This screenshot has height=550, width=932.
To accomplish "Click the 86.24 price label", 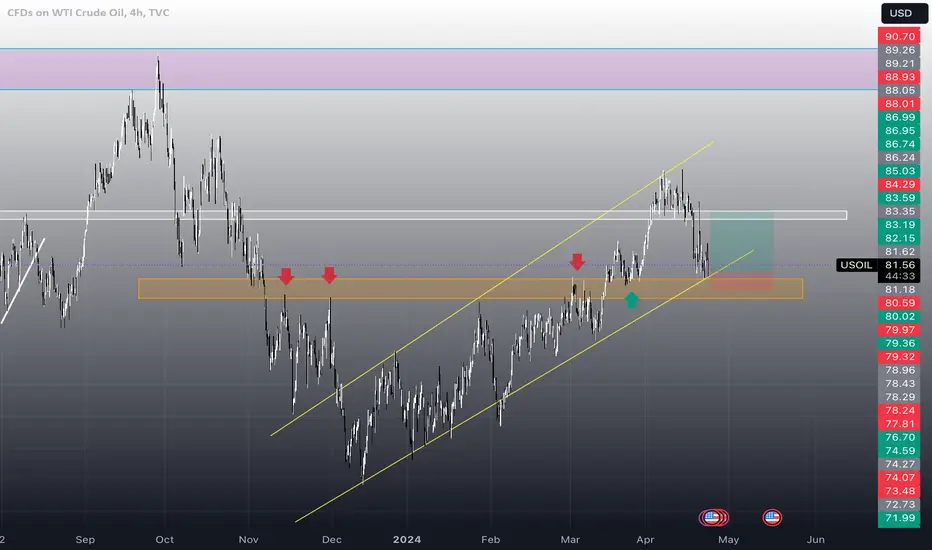I will [900, 158].
